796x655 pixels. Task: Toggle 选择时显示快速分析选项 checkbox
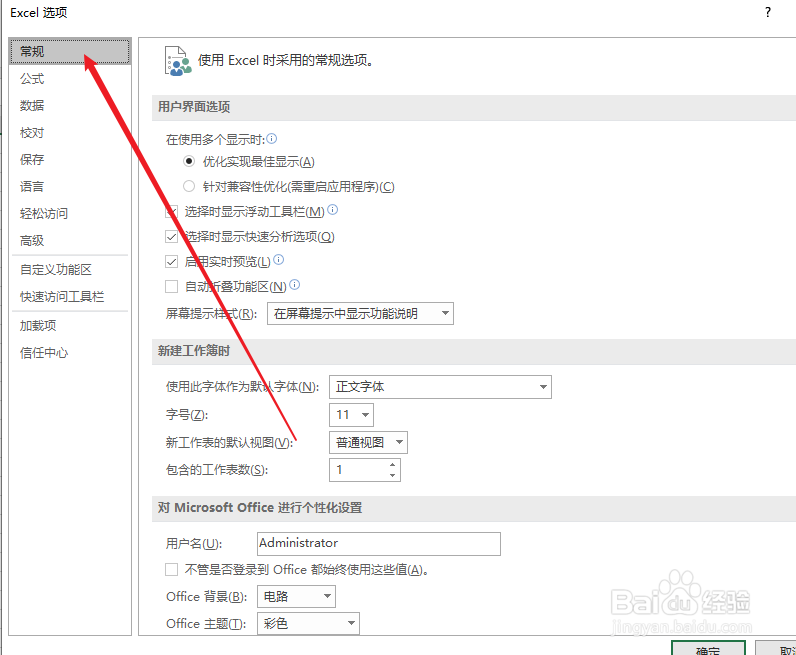click(x=172, y=237)
